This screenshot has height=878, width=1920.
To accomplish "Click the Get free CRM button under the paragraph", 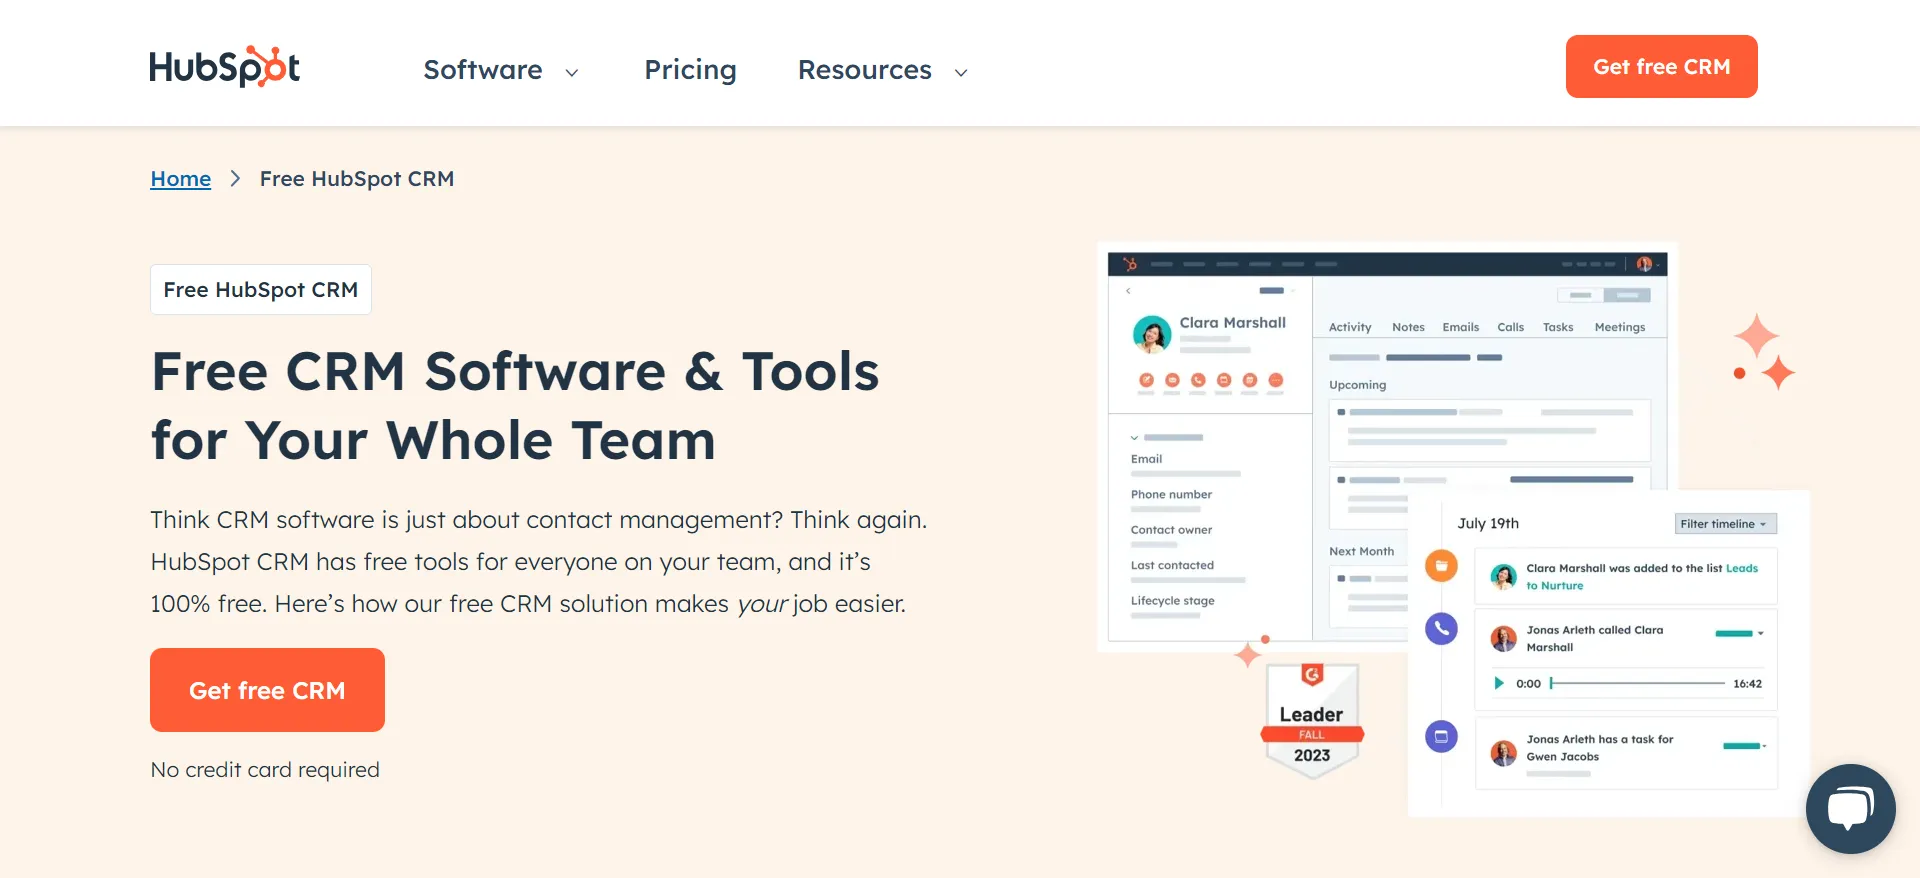I will (x=267, y=690).
